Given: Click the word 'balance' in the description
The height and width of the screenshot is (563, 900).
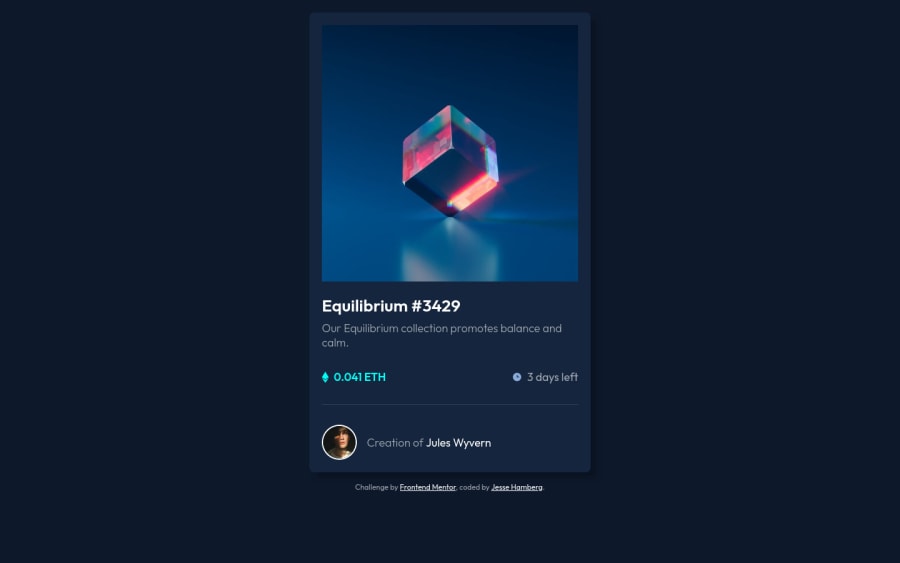Looking at the screenshot, I should point(519,328).
